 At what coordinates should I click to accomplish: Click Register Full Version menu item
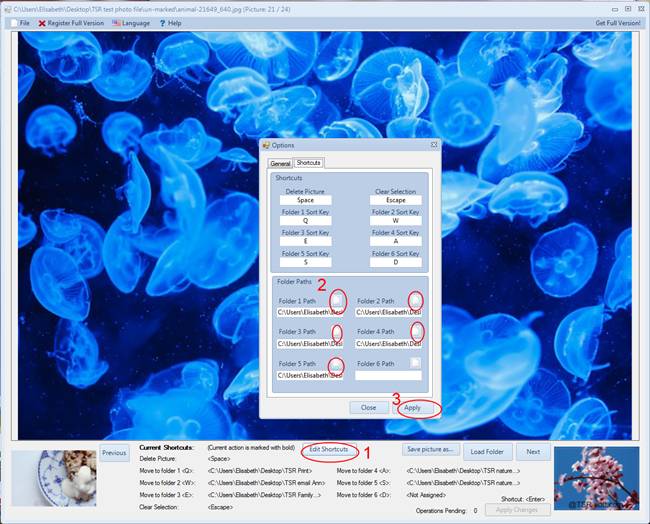point(72,23)
